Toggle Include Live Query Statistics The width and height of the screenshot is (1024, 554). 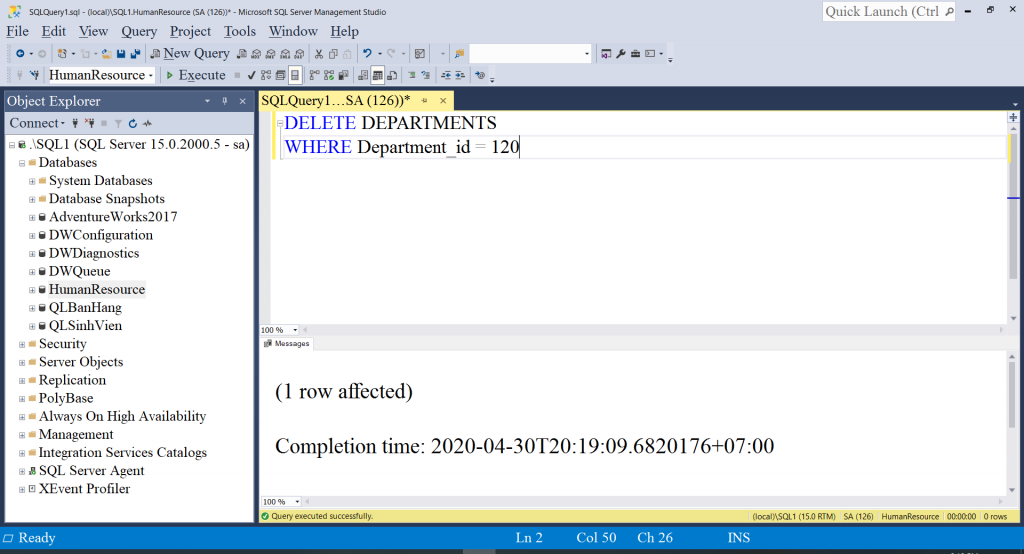[x=328, y=75]
